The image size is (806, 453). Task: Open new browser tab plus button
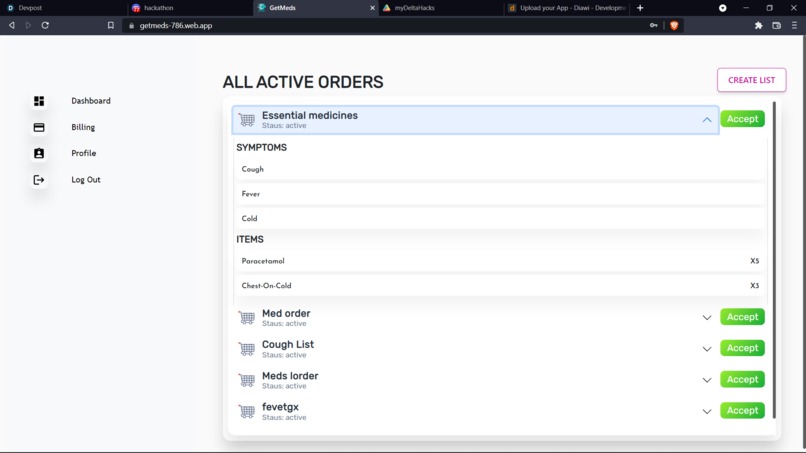tap(640, 8)
